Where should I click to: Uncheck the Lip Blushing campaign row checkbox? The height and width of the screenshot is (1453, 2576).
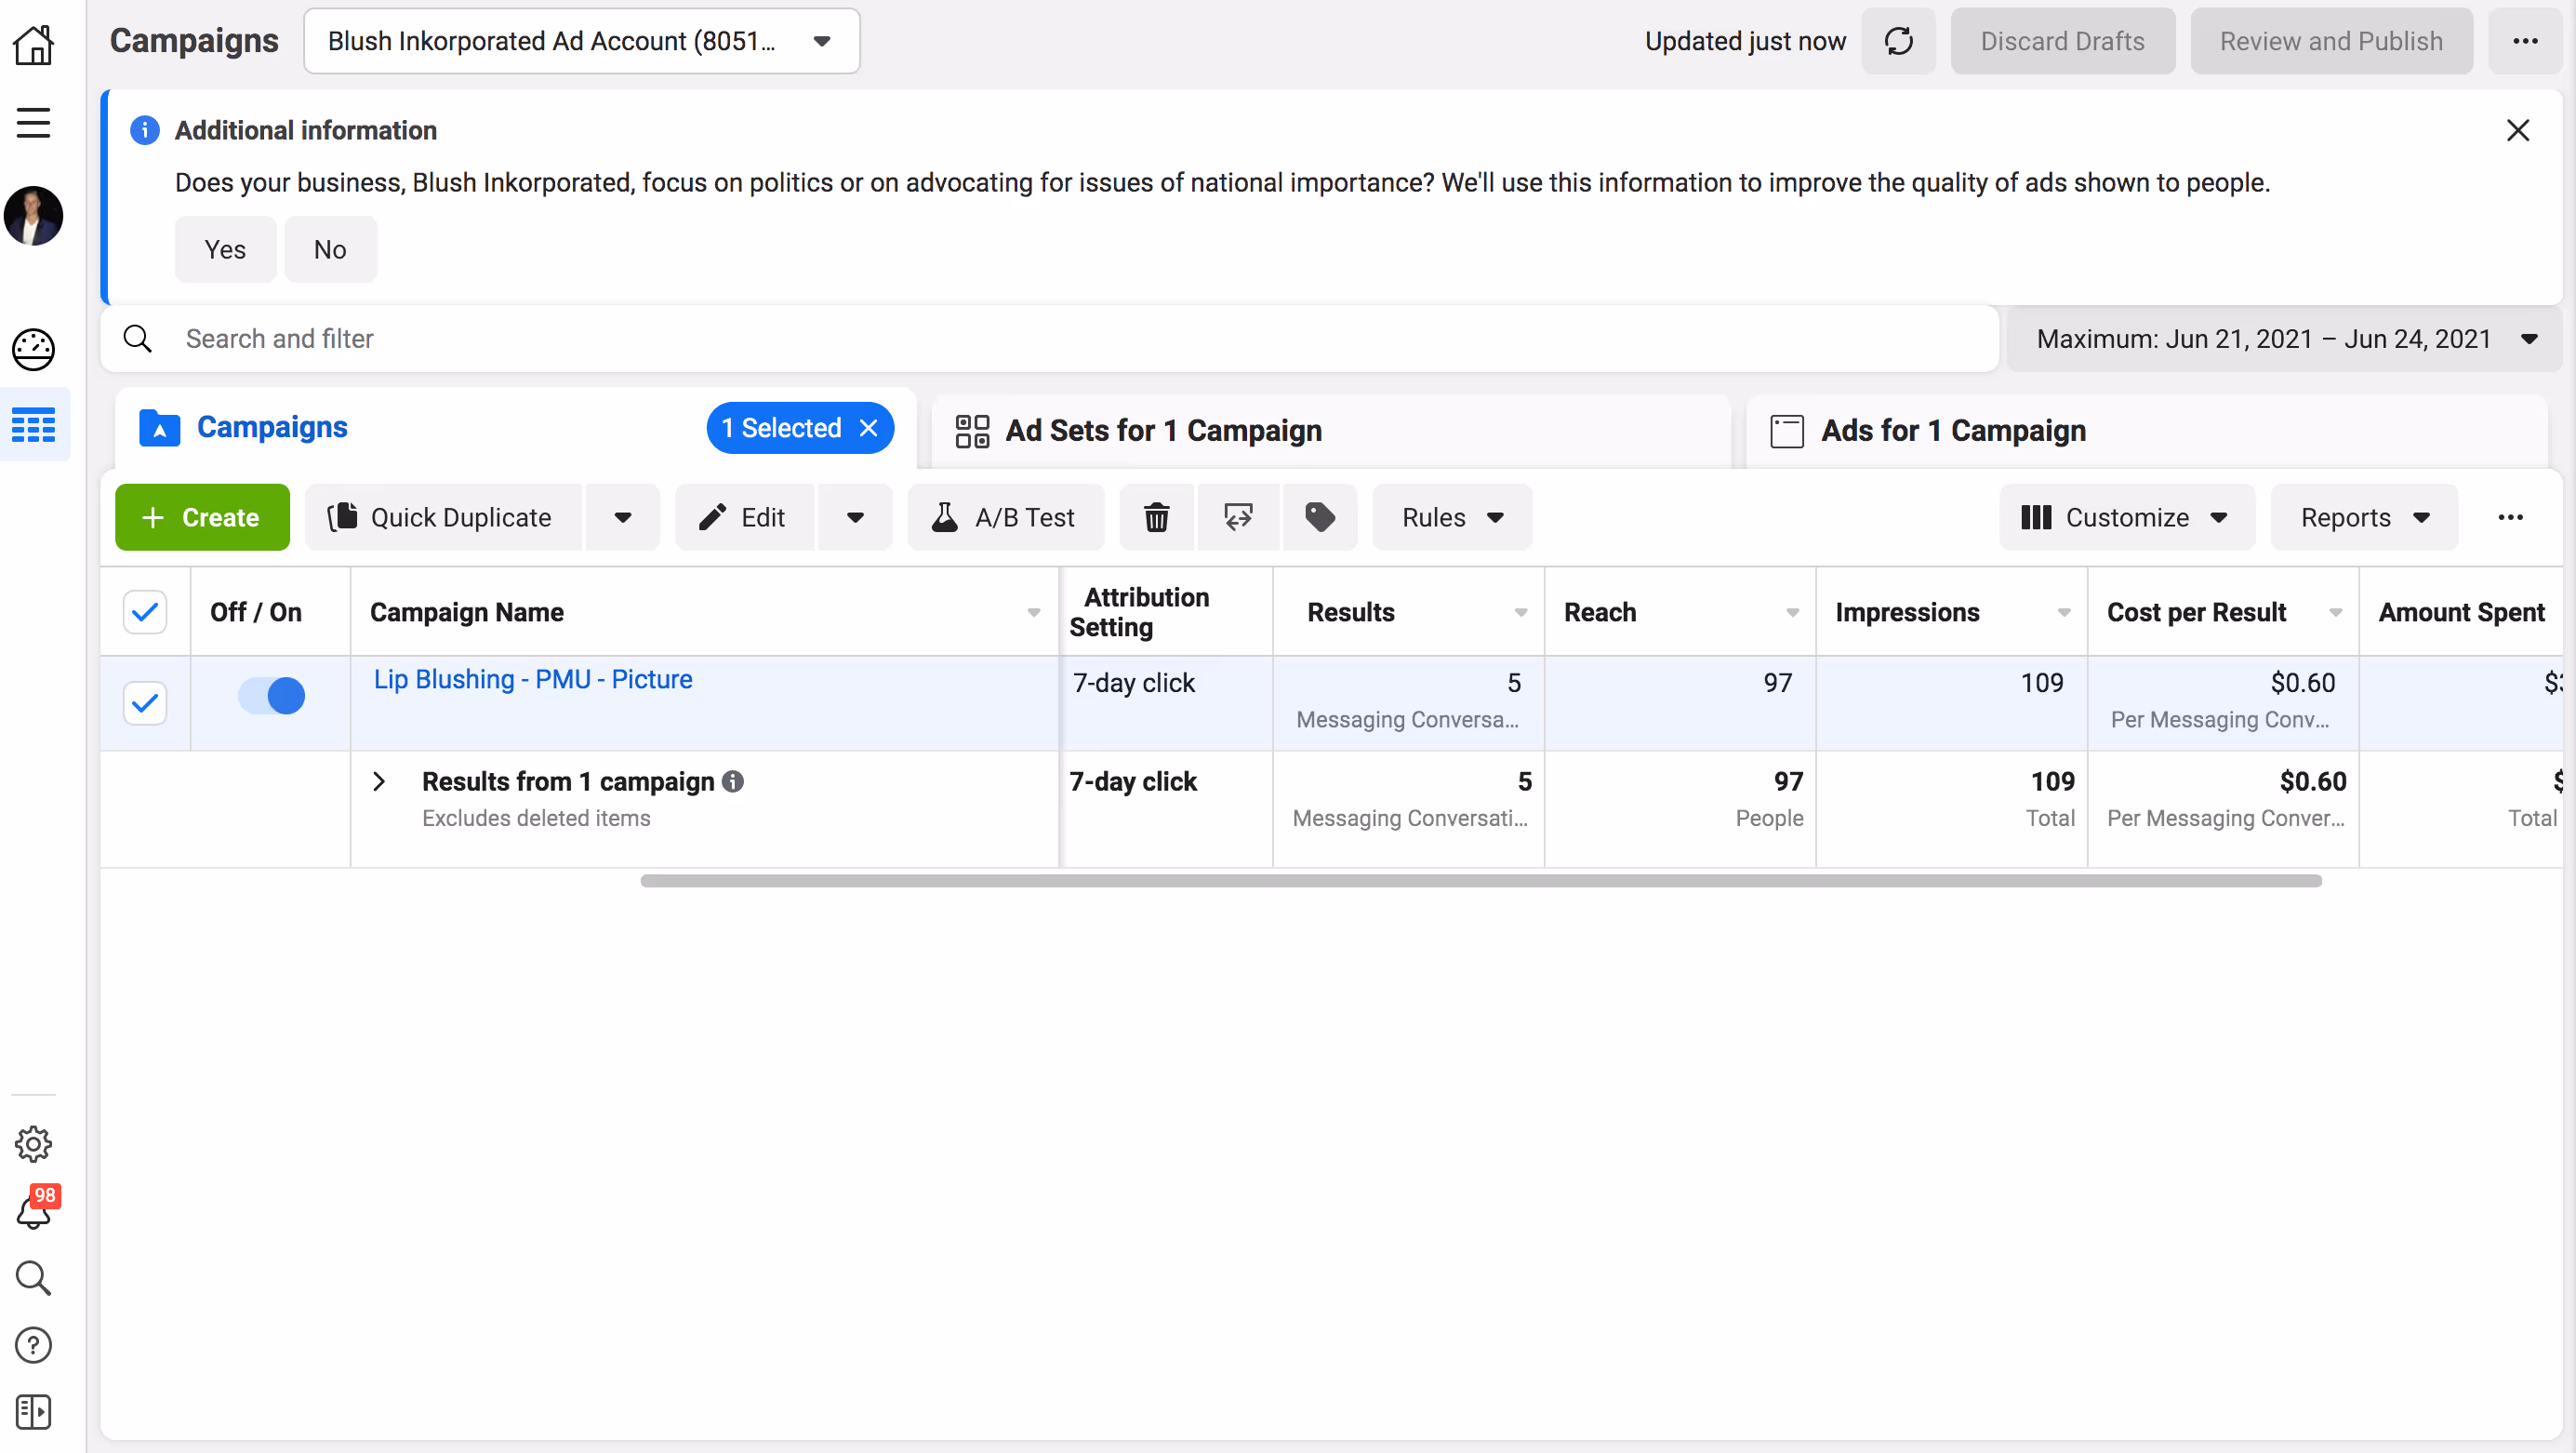[x=145, y=703]
